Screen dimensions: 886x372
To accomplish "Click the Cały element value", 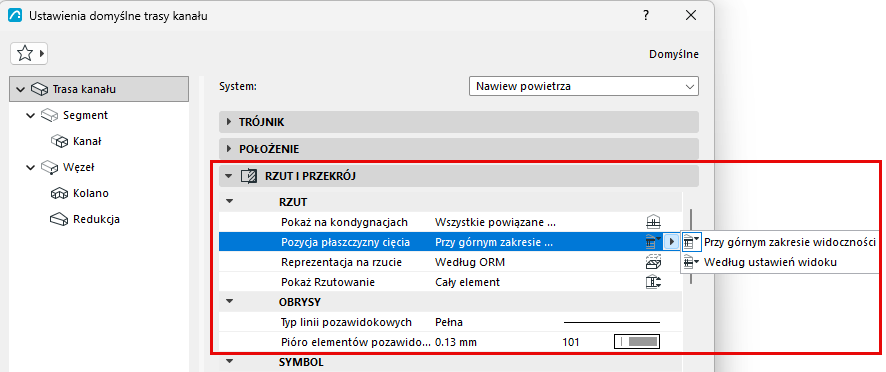I will [467, 282].
